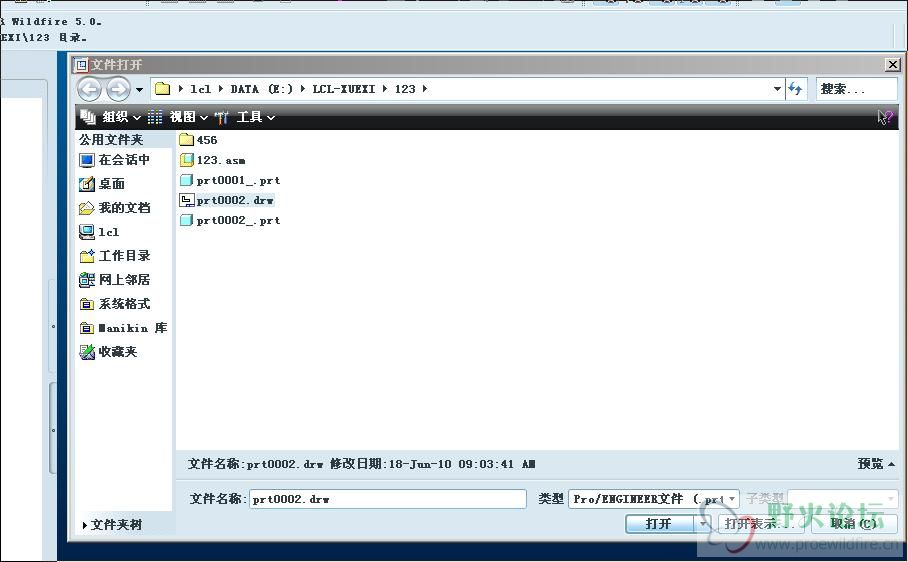908x562 pixels.
Task: Click the 123.asm assembly file icon
Action: 186,160
